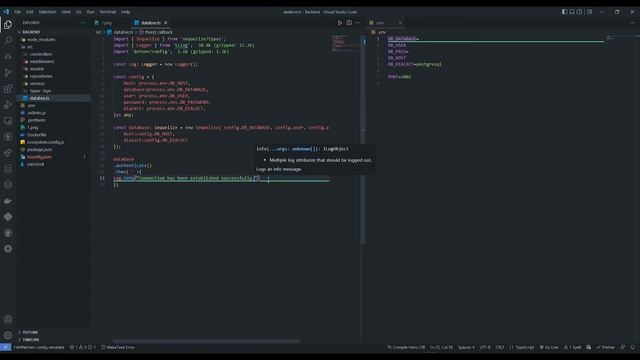Change line ending CRLF

point(500,347)
